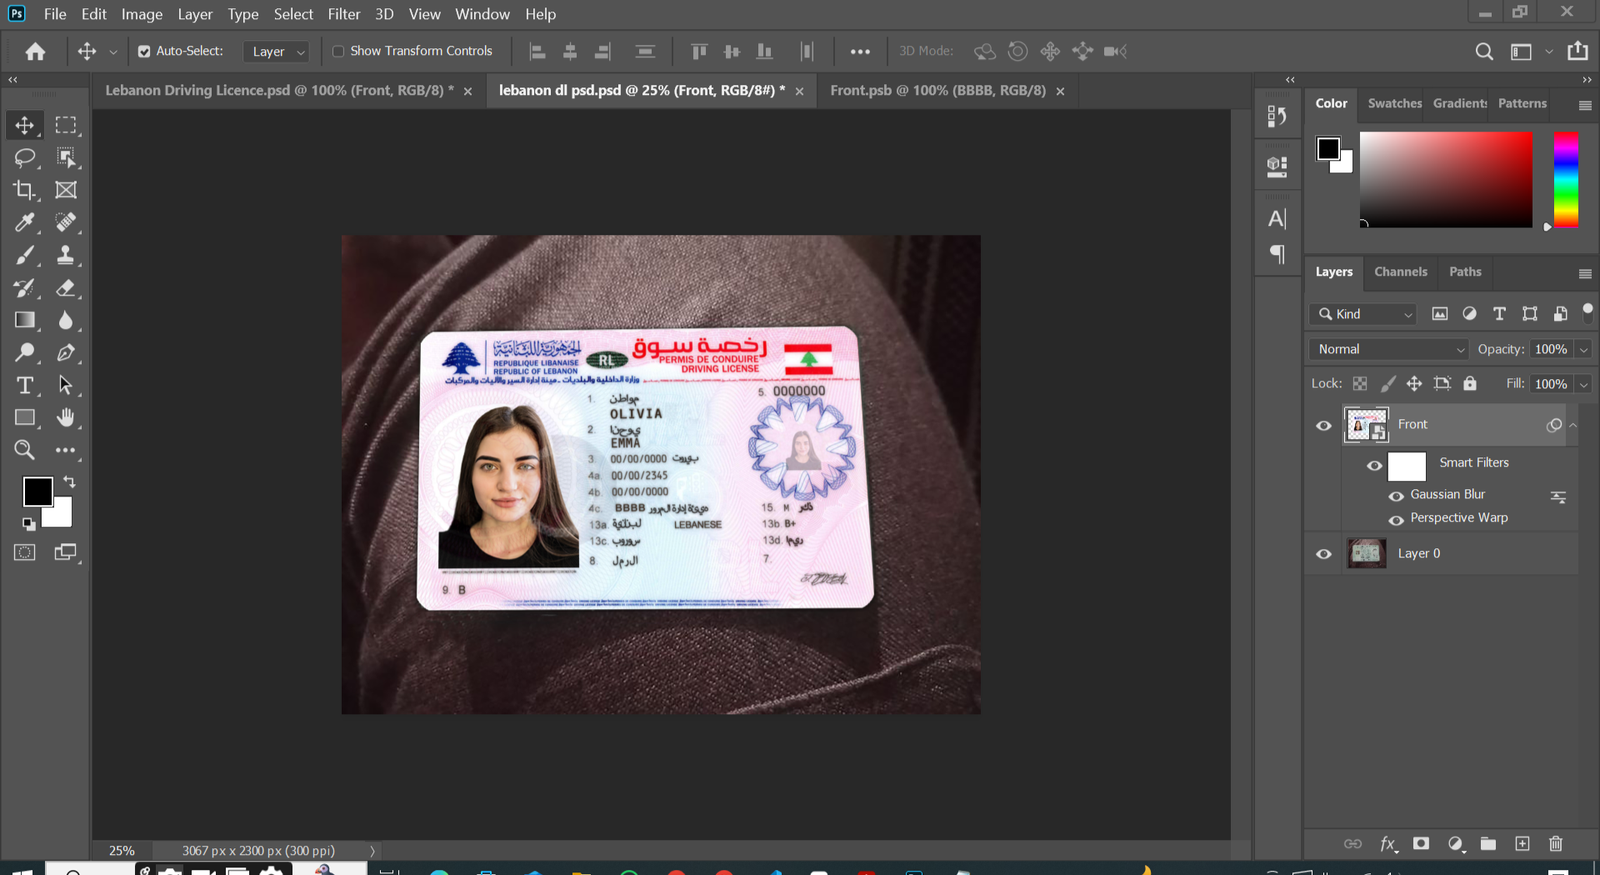Select the Zoom tool
Viewport: 1600px width, 875px height.
point(25,450)
